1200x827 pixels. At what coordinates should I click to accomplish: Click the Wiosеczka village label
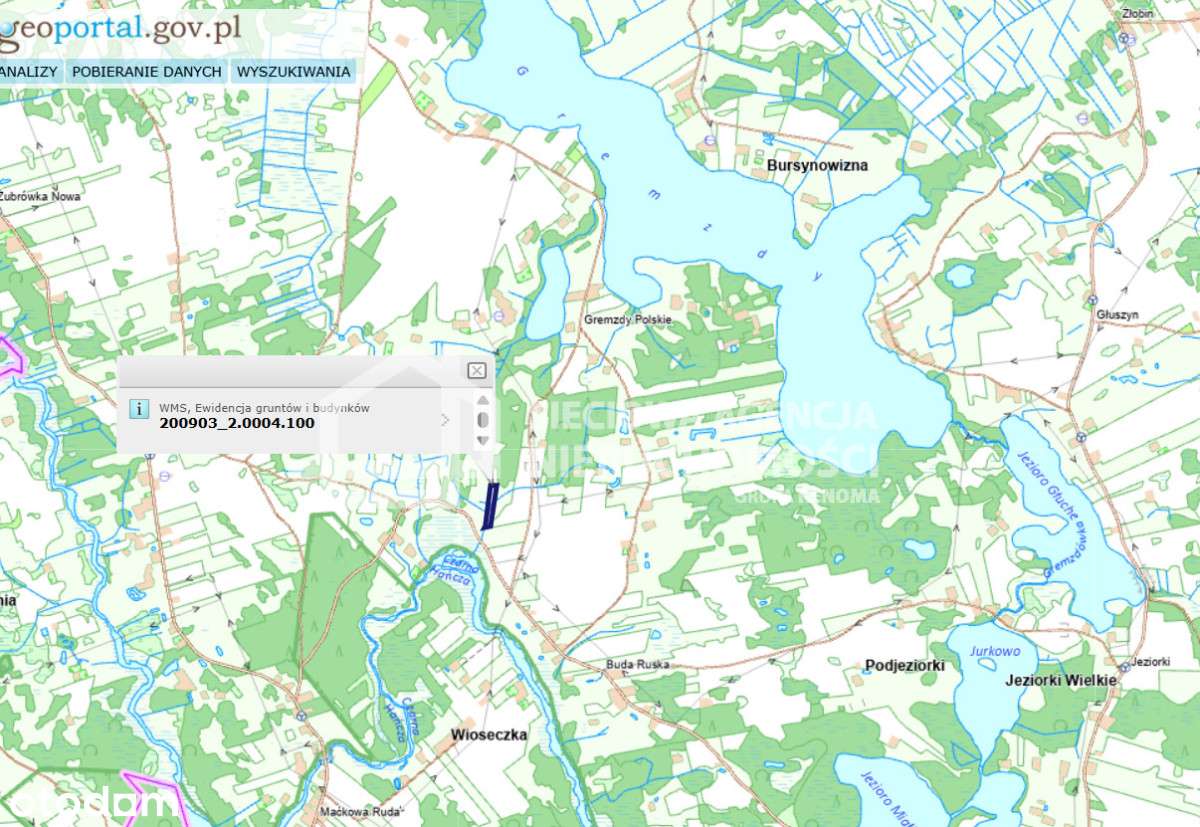(x=488, y=735)
